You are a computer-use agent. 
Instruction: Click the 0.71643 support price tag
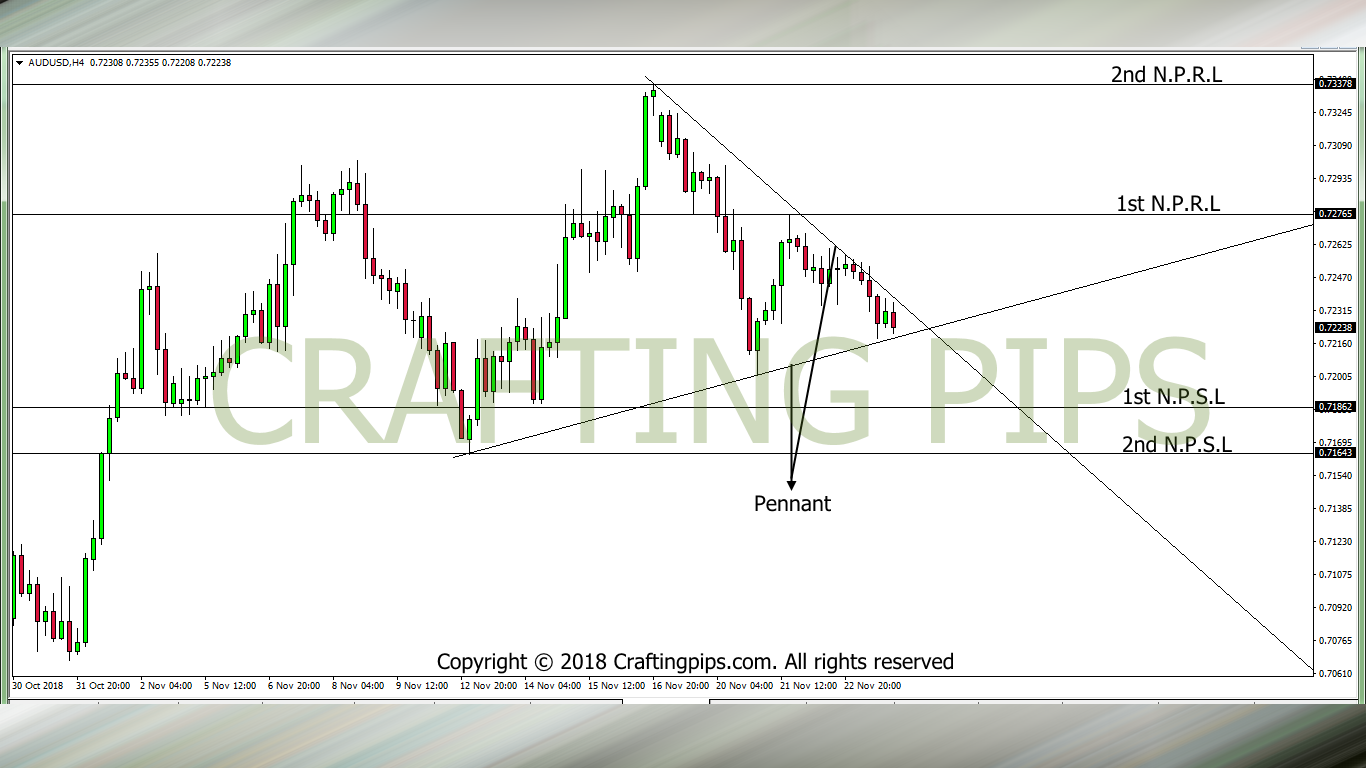click(1336, 453)
